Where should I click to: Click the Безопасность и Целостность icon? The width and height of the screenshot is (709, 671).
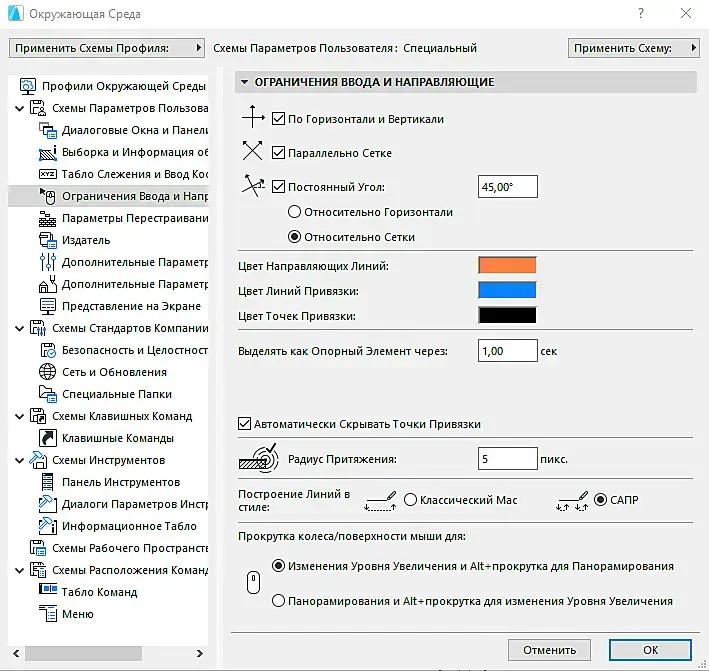point(47,350)
